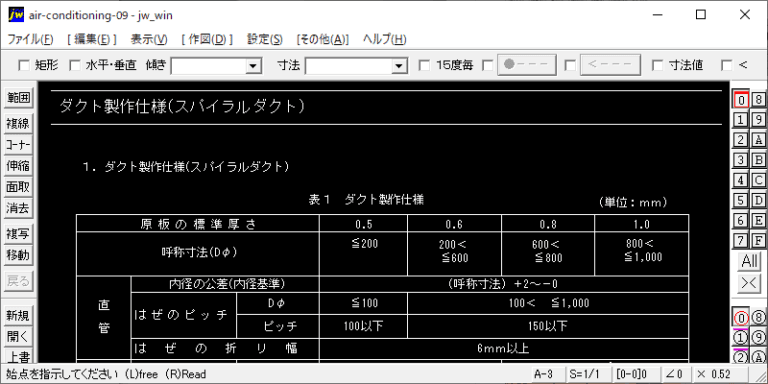This screenshot has height=384, width=768.
Task: Select square layer button 5
Action: (x=741, y=200)
